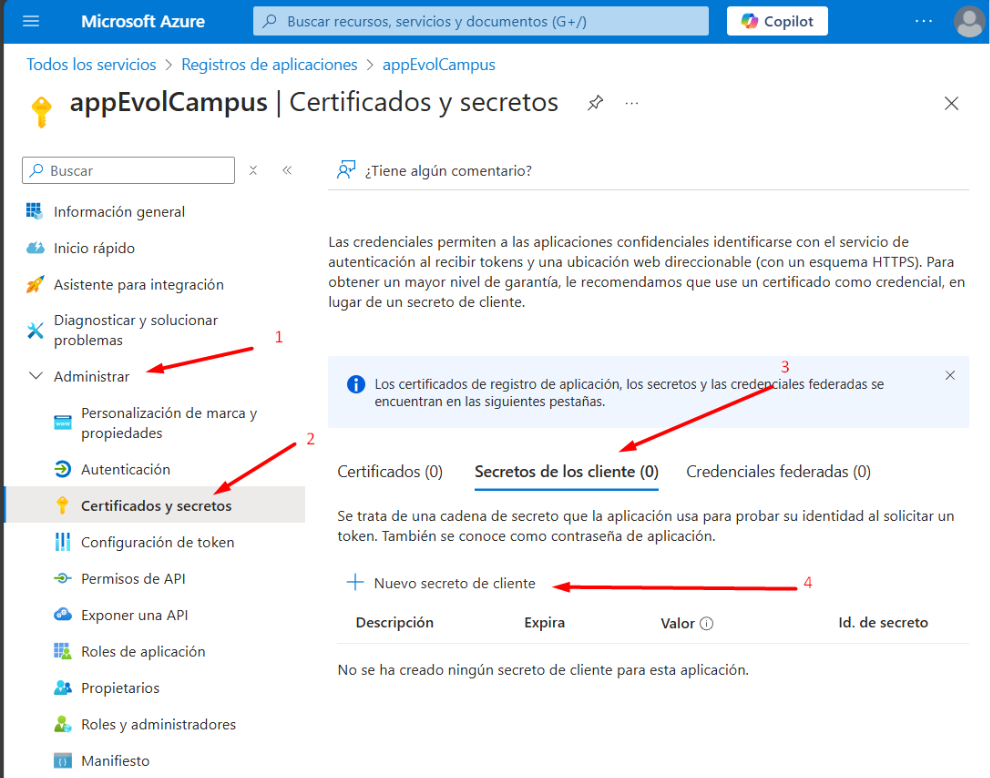This screenshot has width=990, height=778.
Task: Open Manifiesto icon
Action: tap(63, 760)
